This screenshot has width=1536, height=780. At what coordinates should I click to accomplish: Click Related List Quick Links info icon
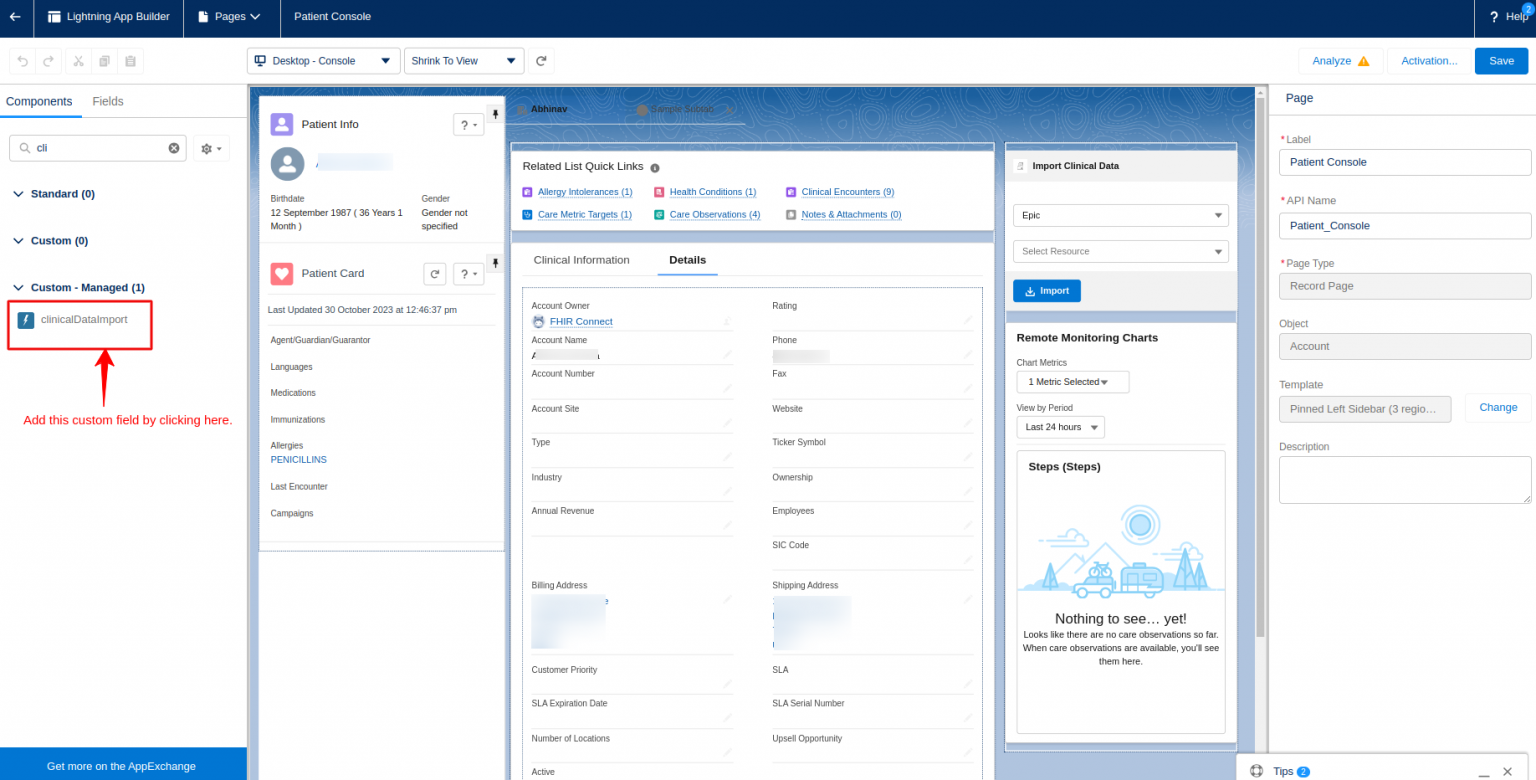tap(655, 168)
